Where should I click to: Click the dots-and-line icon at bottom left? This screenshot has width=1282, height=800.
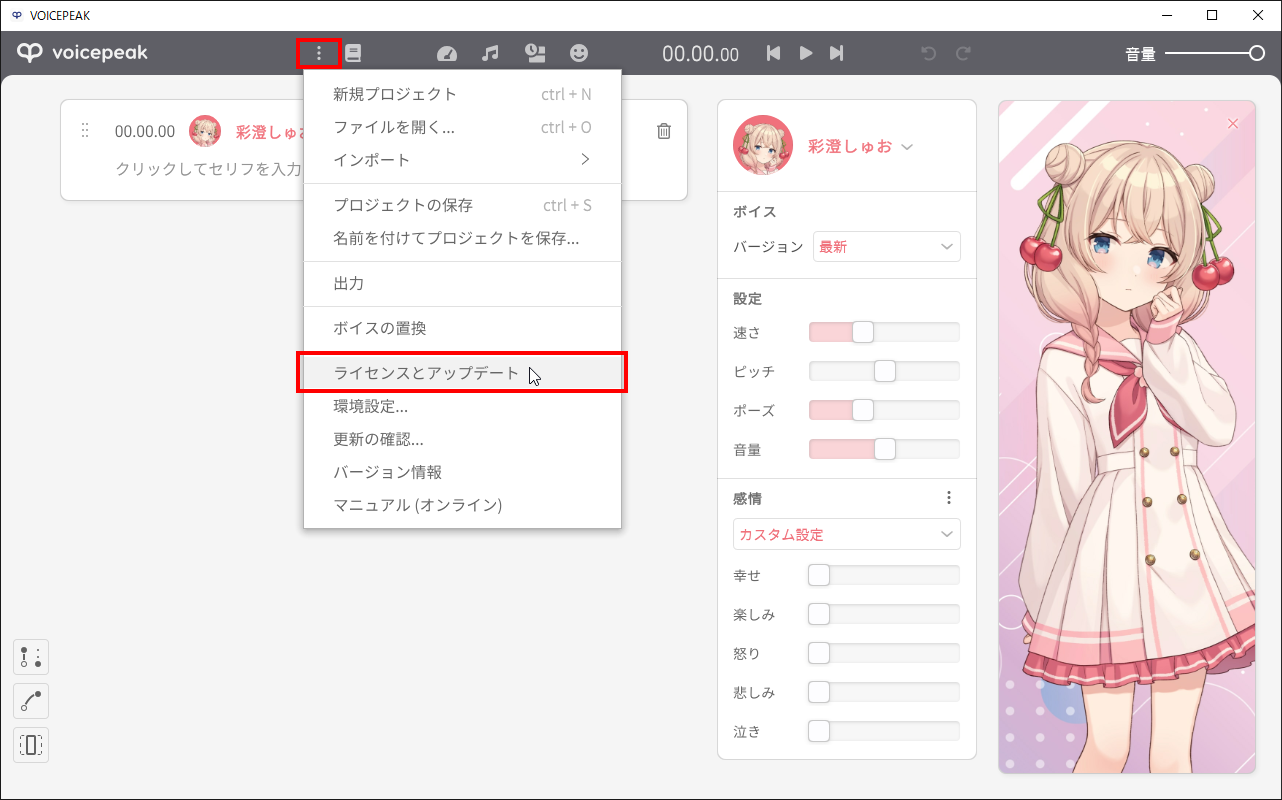(x=31, y=657)
